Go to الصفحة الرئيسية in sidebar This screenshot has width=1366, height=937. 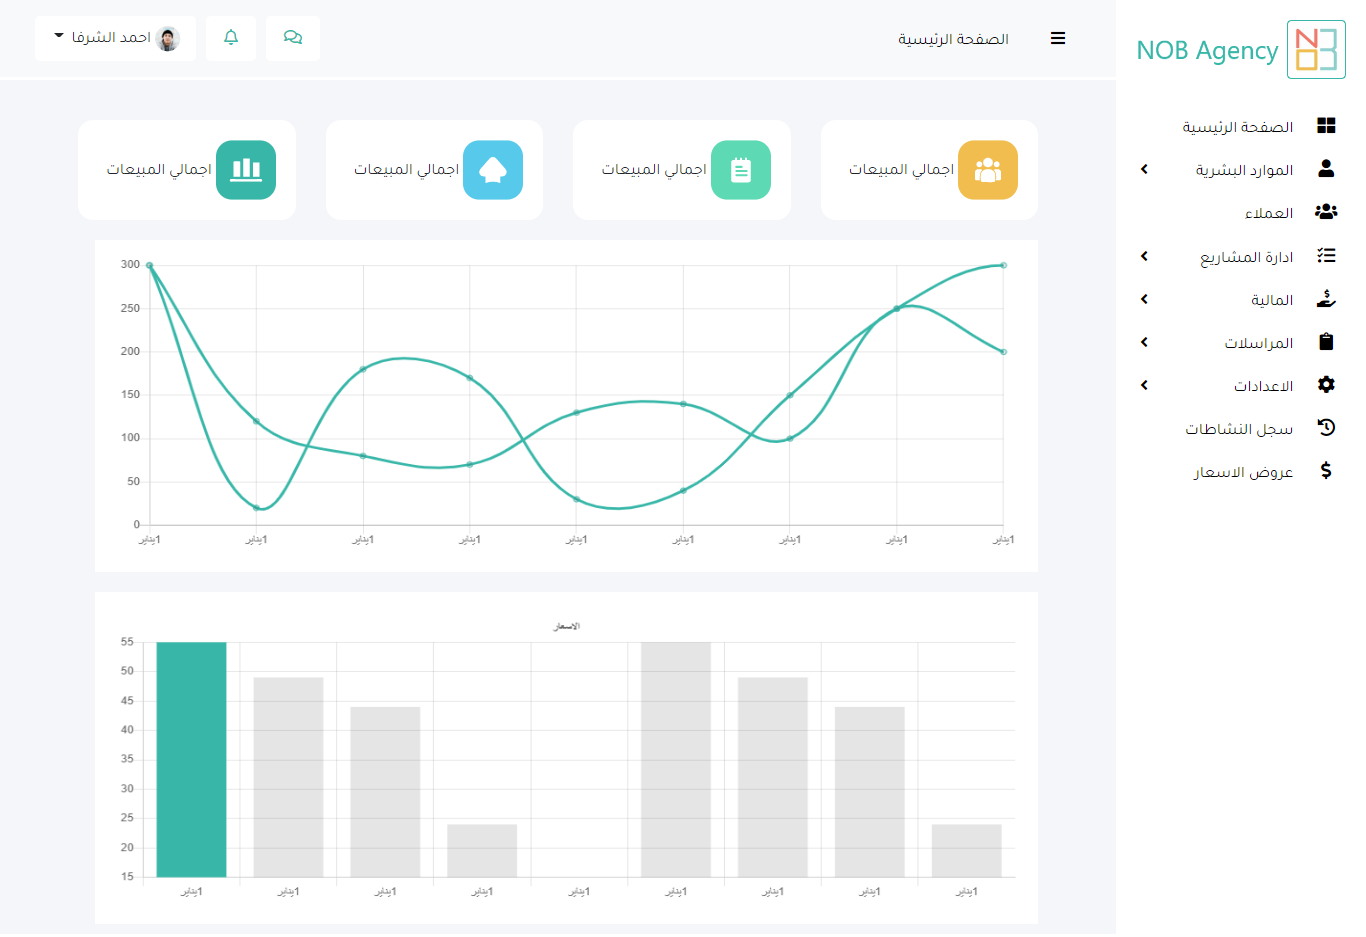(1237, 127)
